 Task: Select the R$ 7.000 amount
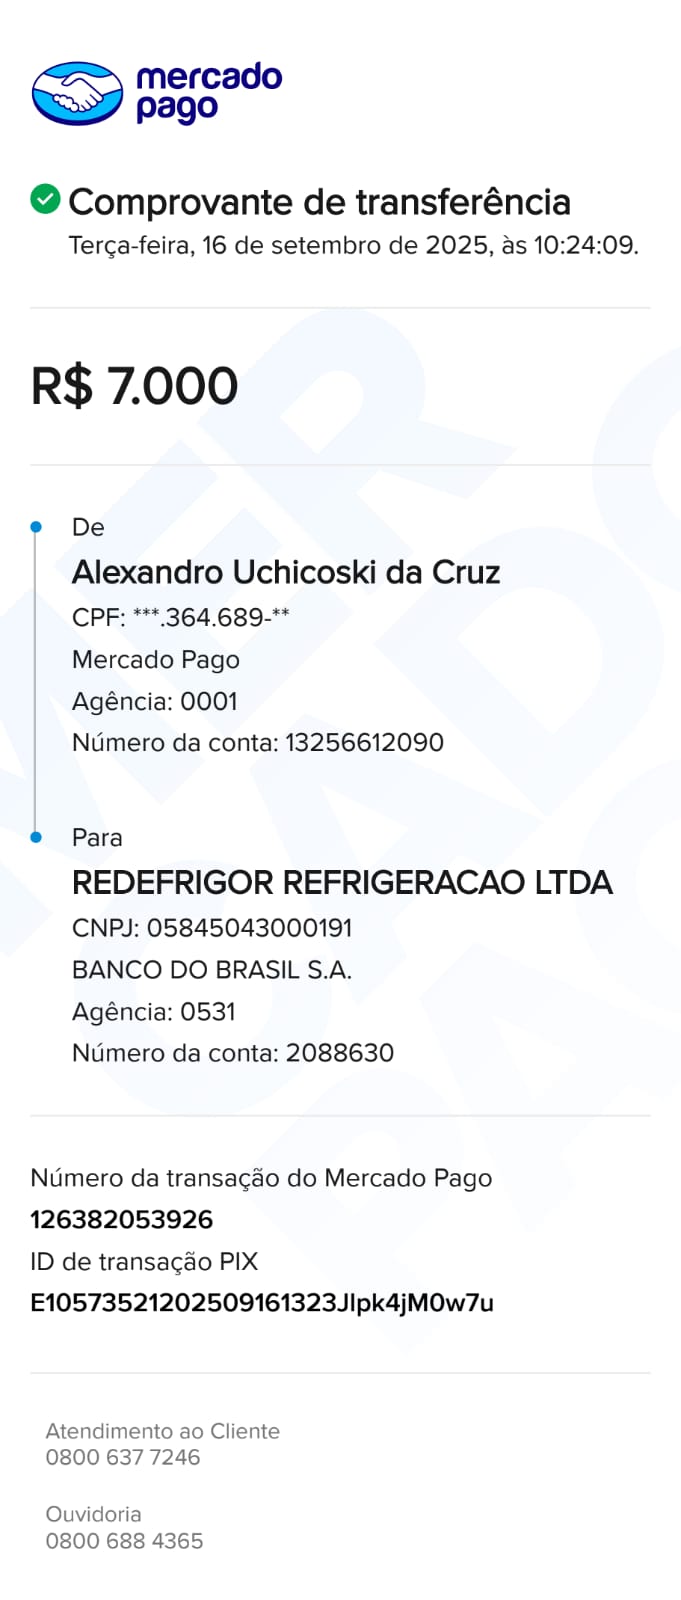[x=135, y=386]
